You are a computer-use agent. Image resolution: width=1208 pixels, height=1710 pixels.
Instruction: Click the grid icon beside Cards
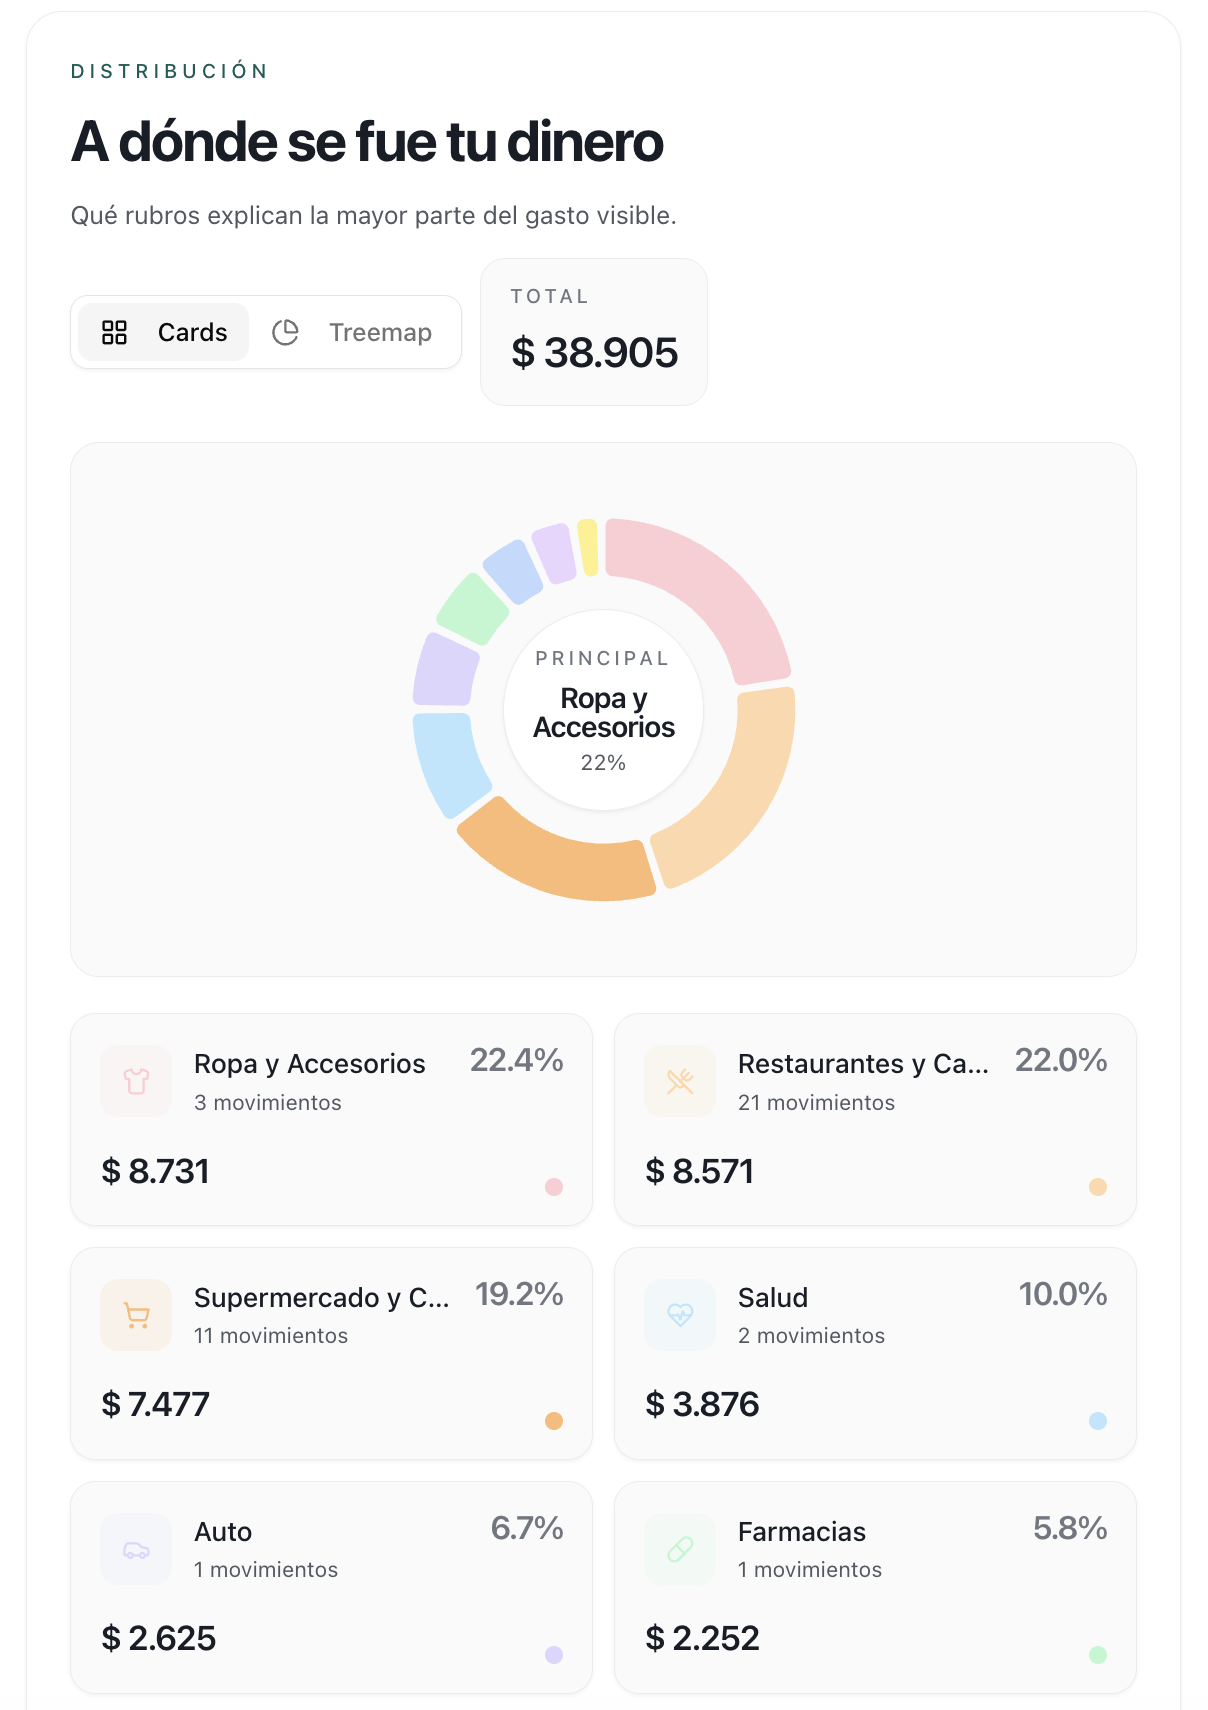(115, 332)
